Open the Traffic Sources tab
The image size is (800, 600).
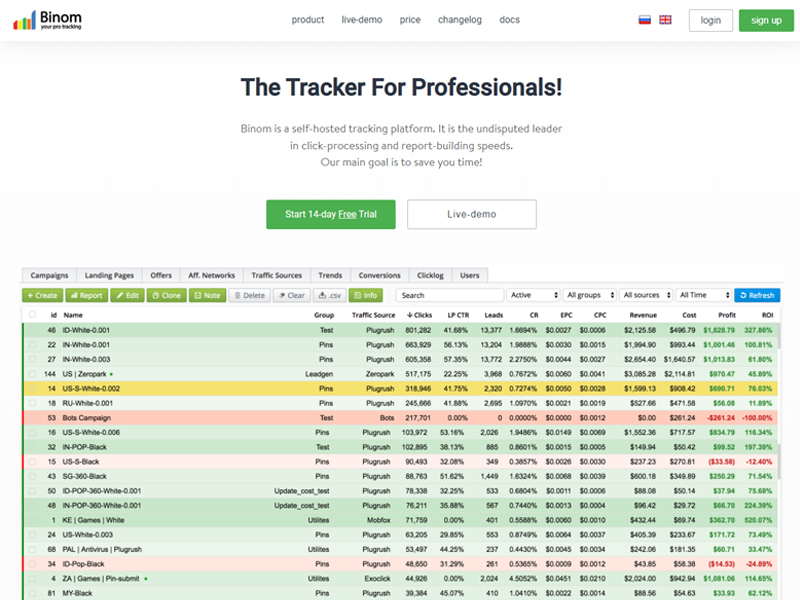277,276
